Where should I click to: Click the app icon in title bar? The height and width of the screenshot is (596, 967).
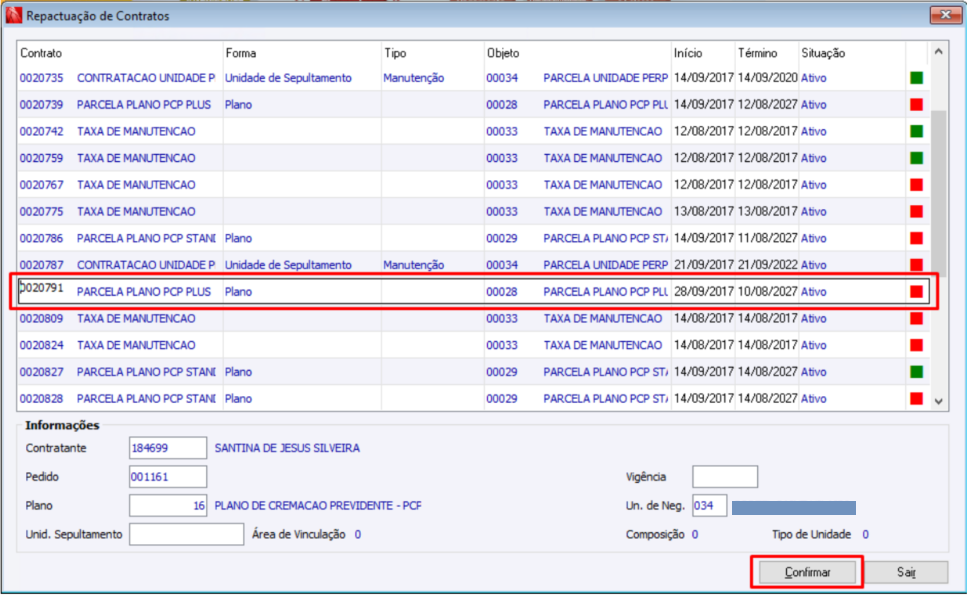(x=13, y=15)
